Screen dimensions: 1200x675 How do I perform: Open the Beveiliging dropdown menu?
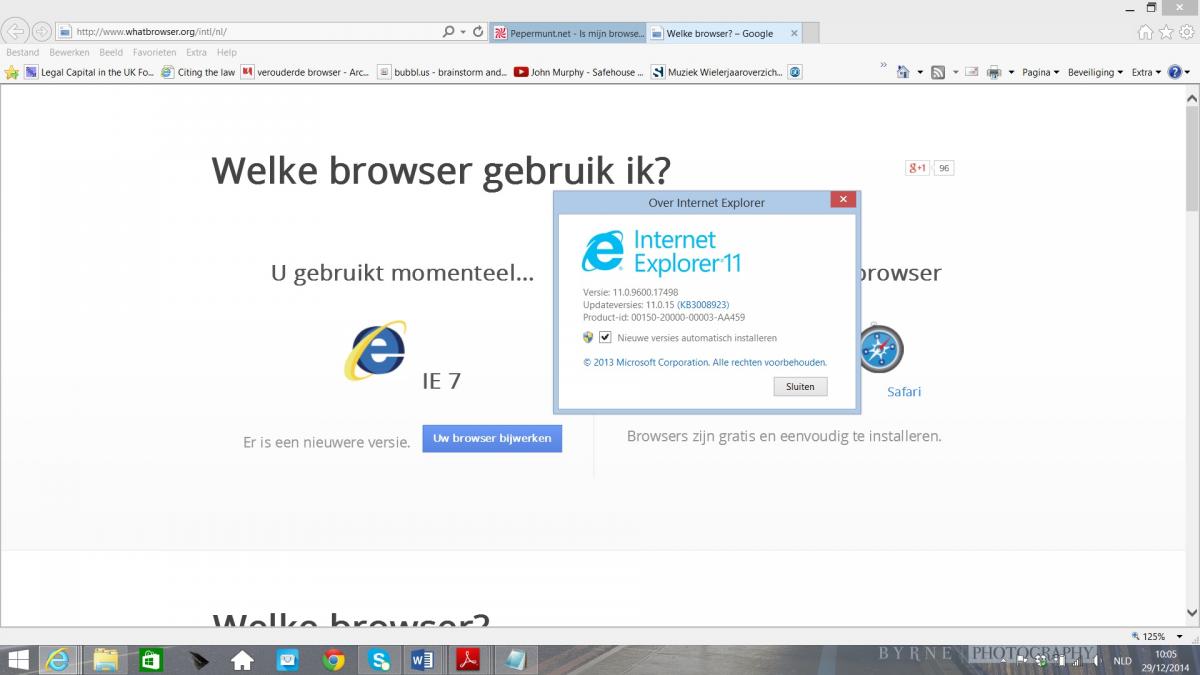[x=1095, y=72]
